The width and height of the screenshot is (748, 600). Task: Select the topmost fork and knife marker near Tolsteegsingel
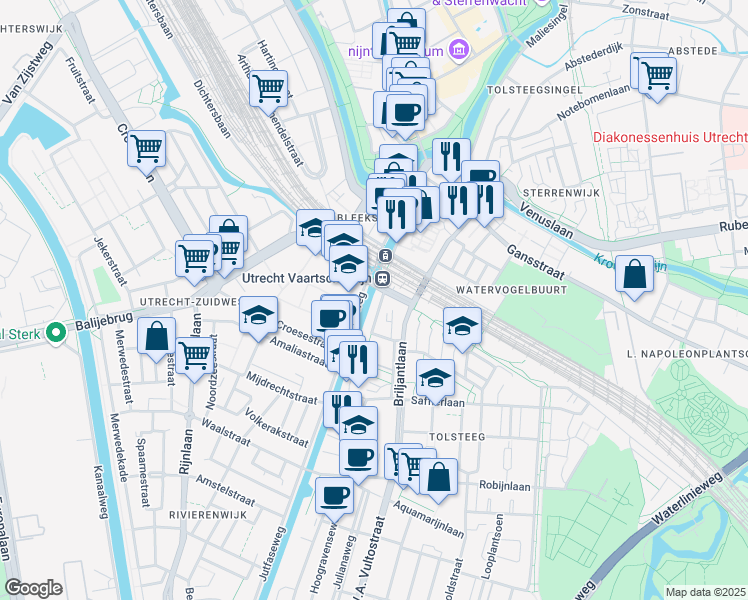click(x=451, y=157)
